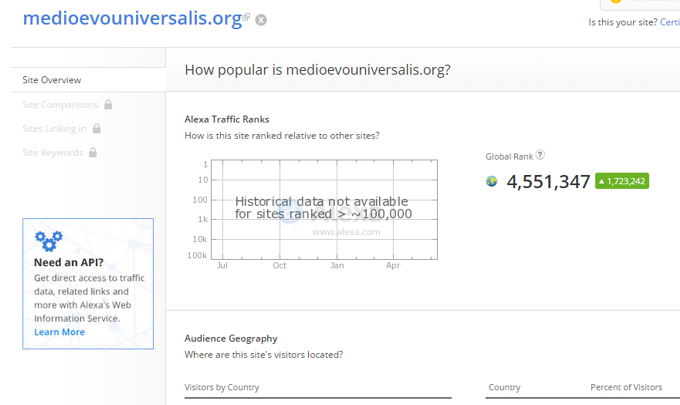Click the Percent of Visitors column header

click(626, 387)
